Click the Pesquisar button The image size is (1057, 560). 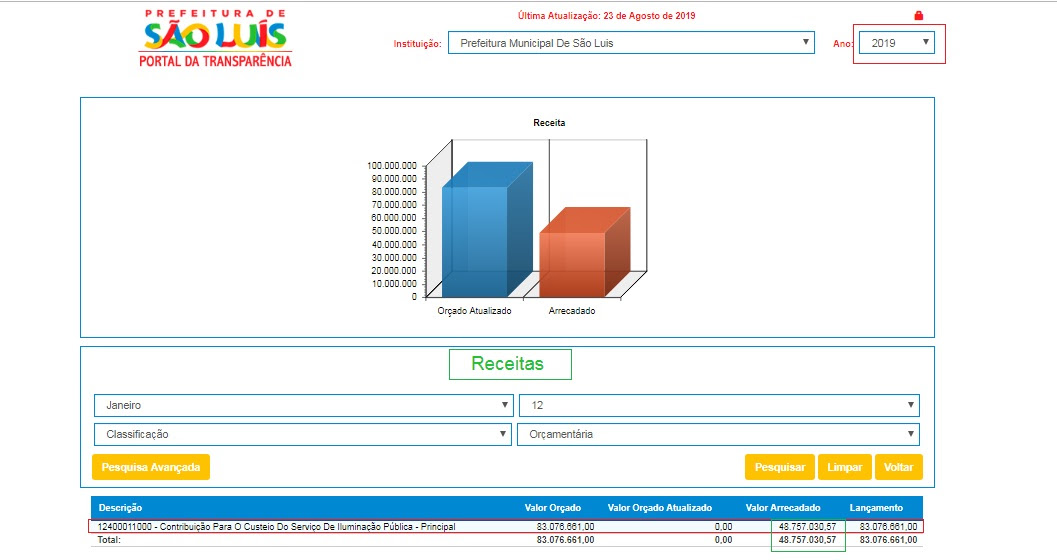[780, 467]
